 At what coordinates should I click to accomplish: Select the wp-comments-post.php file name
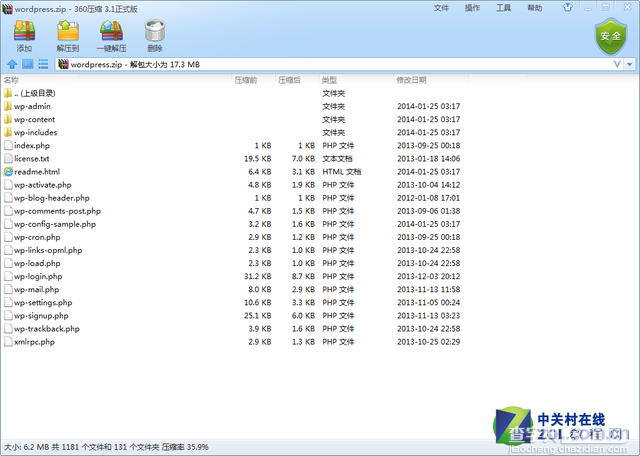click(58, 211)
